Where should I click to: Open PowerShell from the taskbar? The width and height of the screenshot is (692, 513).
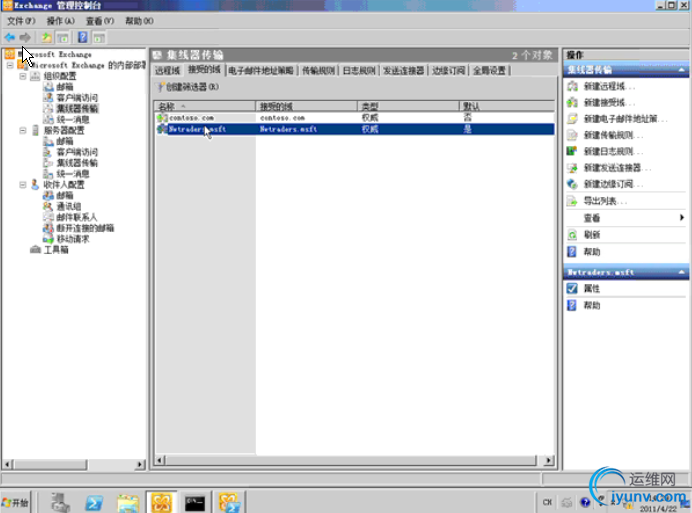point(94,503)
